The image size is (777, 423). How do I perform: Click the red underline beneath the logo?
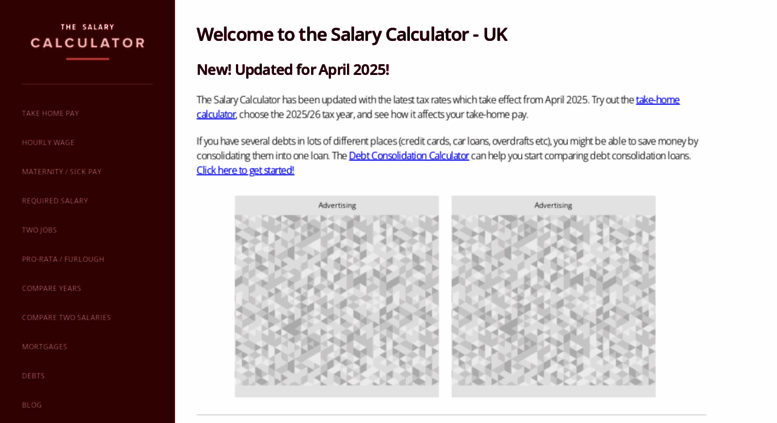88,59
